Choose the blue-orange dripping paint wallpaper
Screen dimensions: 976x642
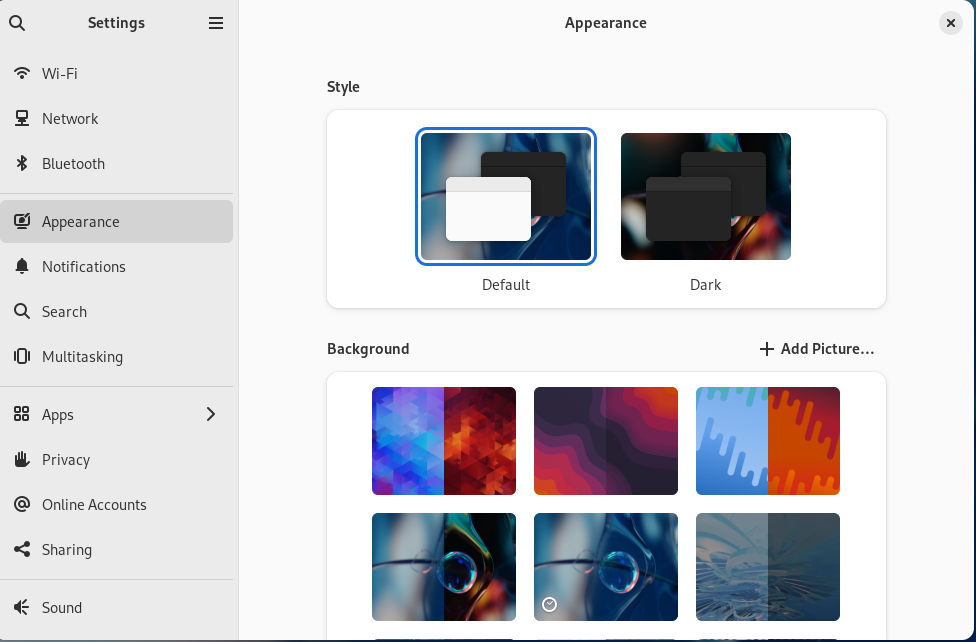(767, 441)
